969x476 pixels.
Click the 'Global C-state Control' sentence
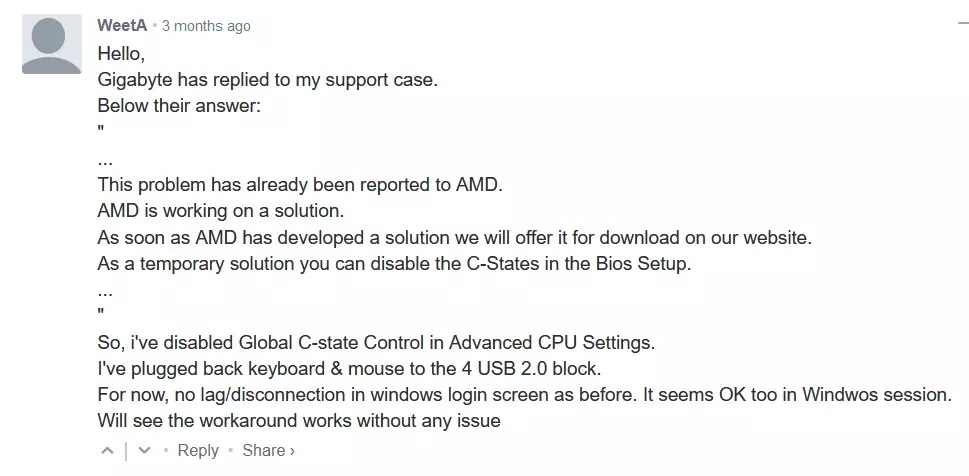point(376,342)
